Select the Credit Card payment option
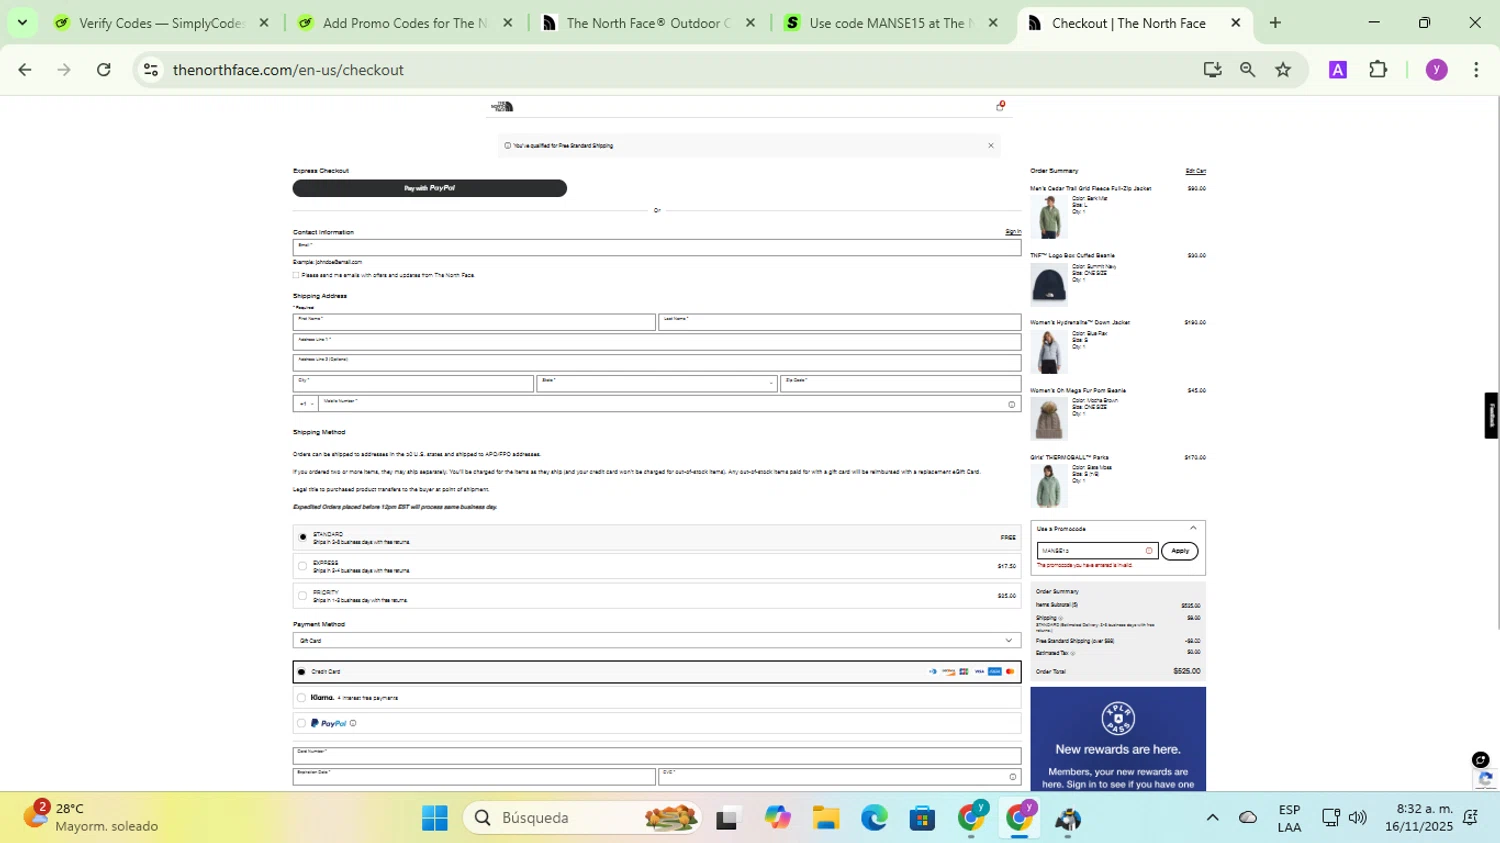The image size is (1500, 843). (x=657, y=672)
